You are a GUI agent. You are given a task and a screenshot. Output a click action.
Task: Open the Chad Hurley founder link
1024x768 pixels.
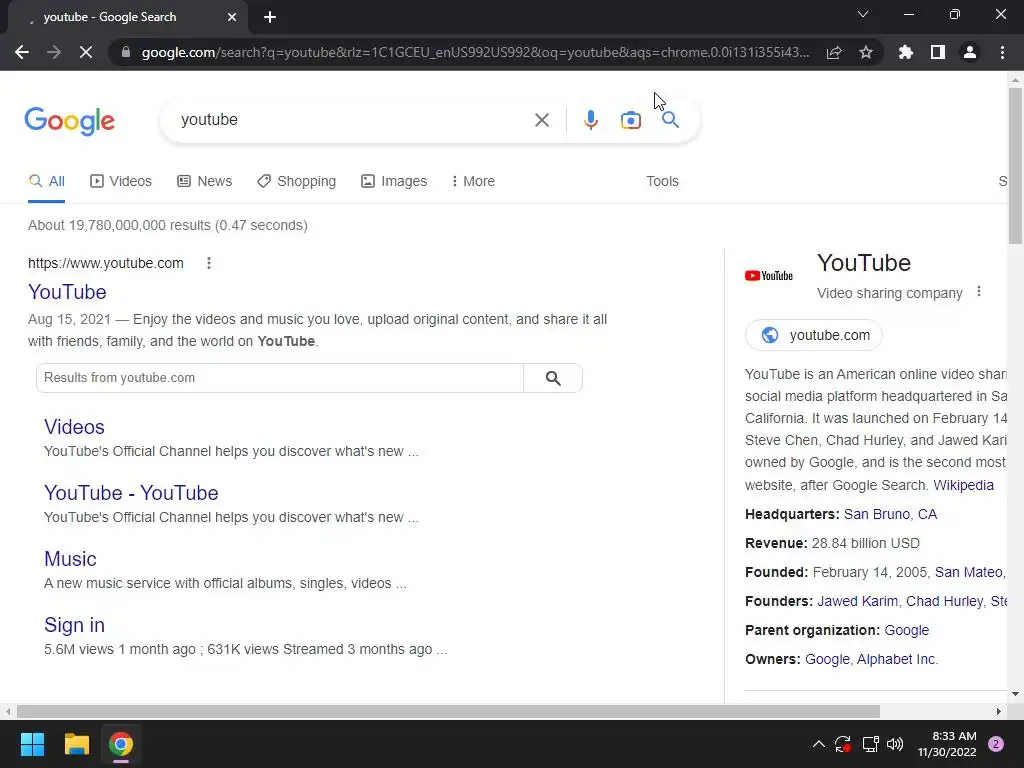pos(944,601)
